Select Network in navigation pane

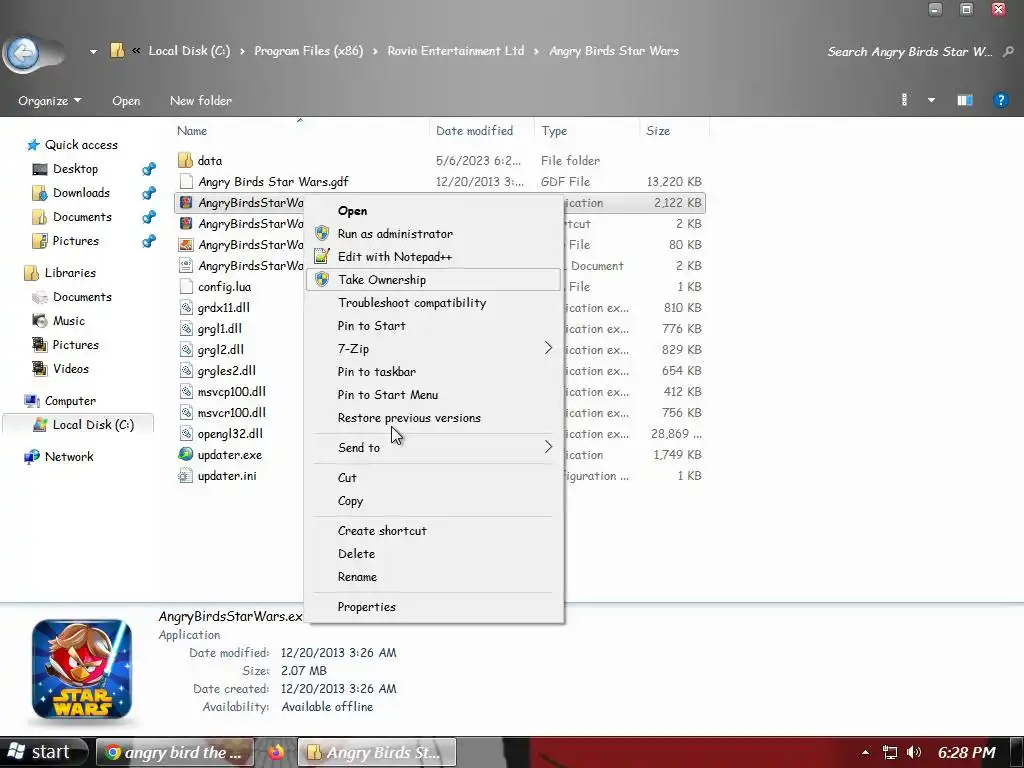click(x=69, y=457)
